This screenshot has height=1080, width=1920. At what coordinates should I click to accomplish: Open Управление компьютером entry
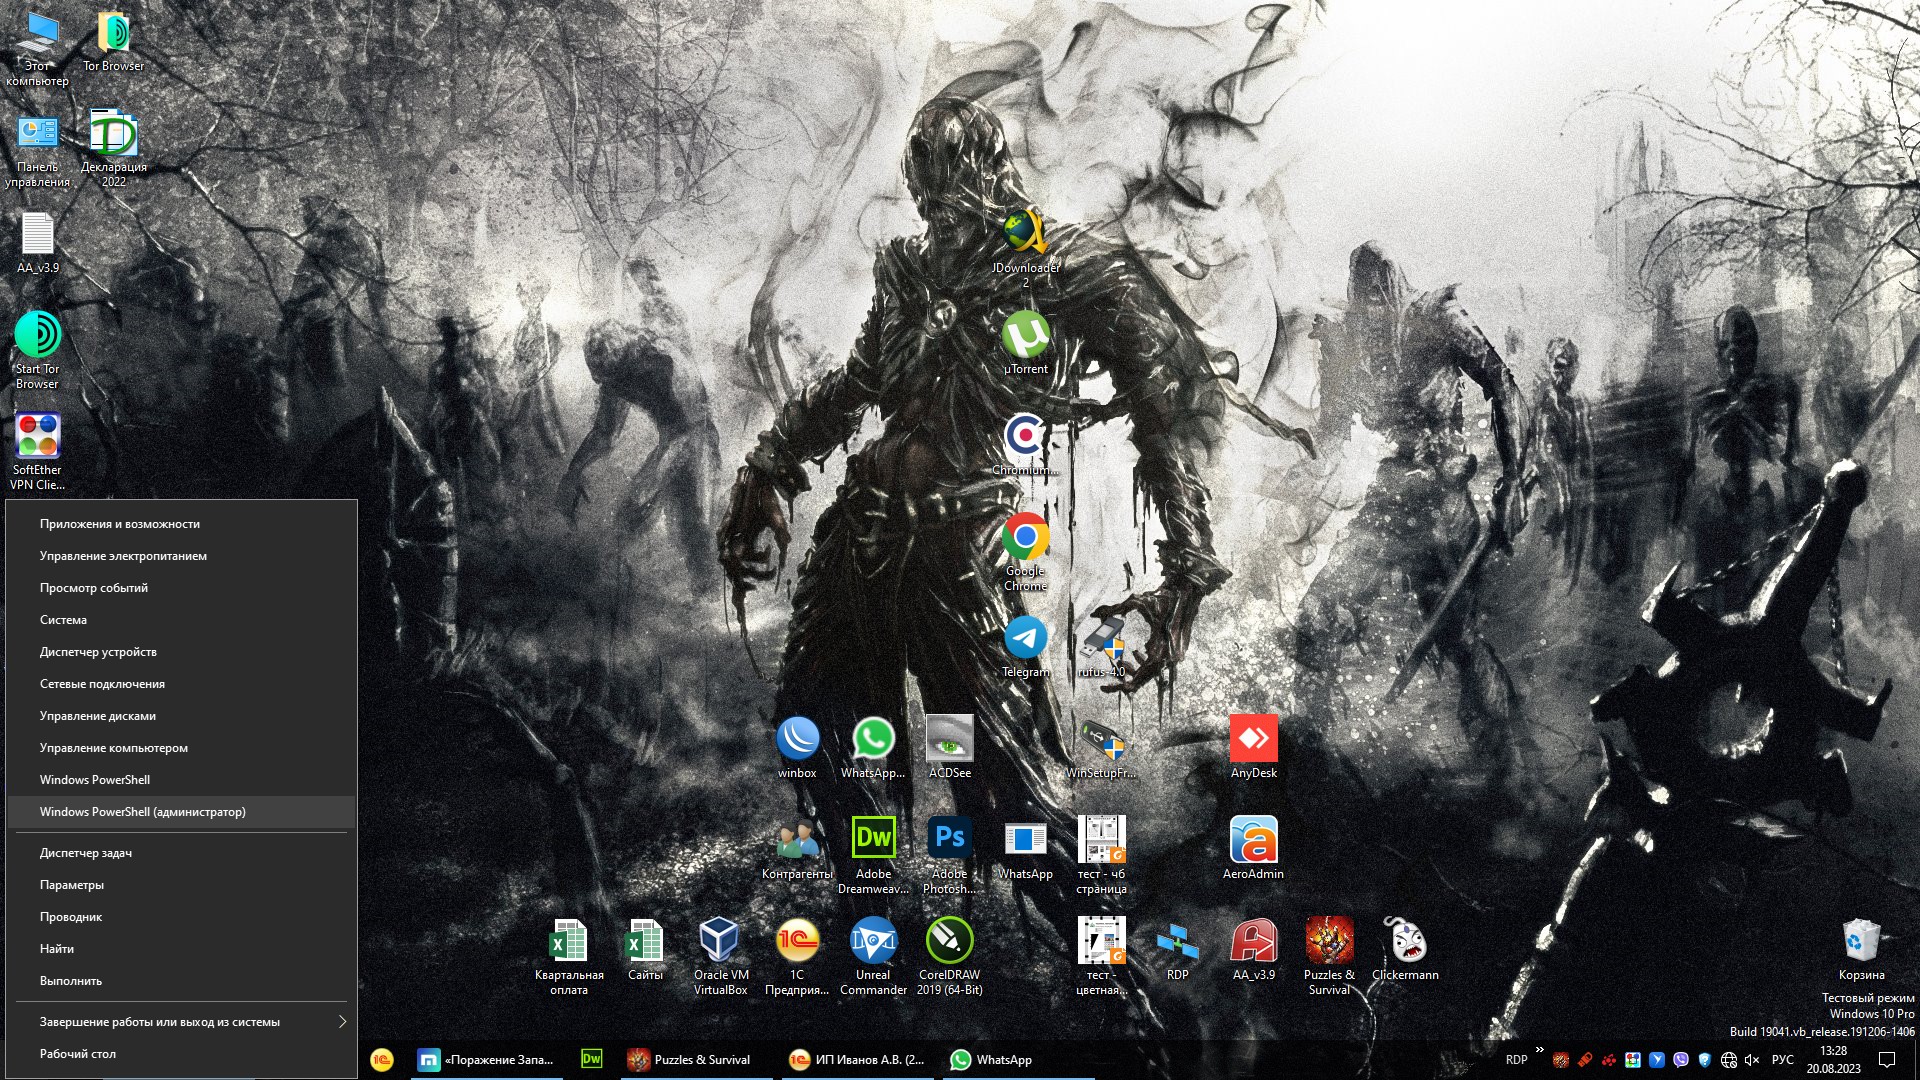pos(181,748)
